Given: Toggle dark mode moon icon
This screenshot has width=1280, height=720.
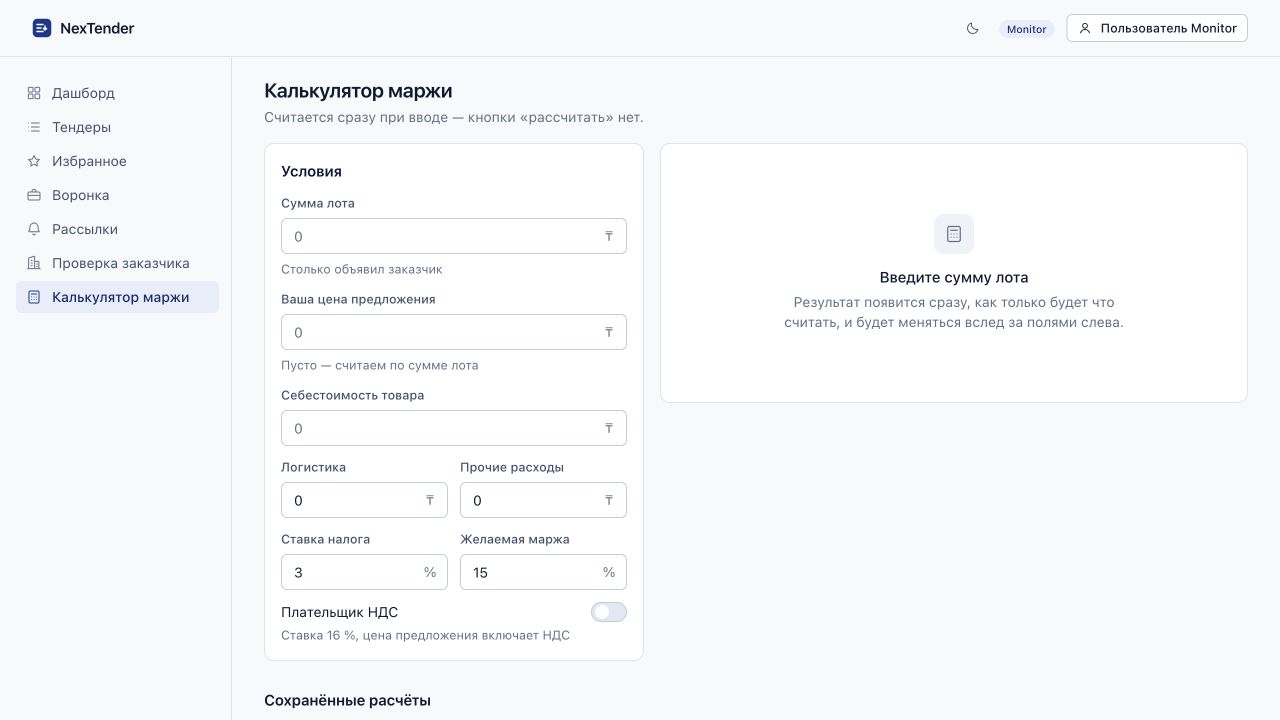Looking at the screenshot, I should tap(973, 28).
